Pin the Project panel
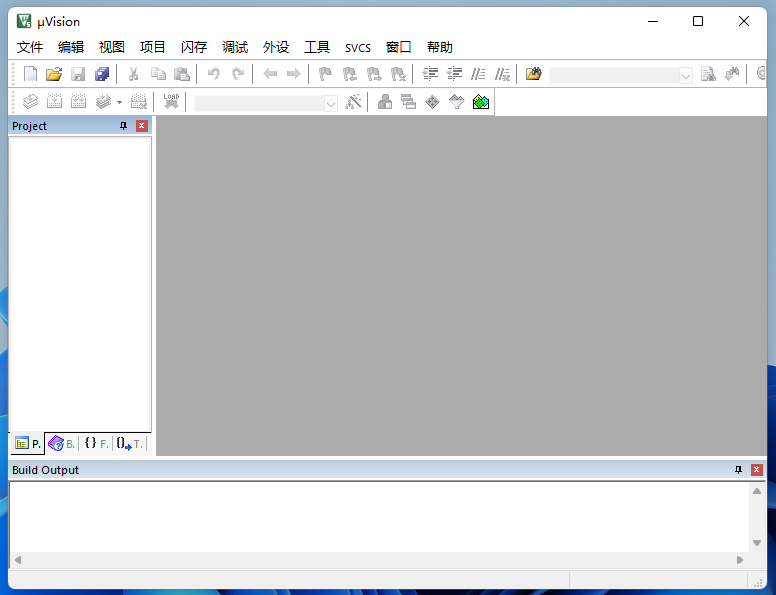 (x=123, y=126)
